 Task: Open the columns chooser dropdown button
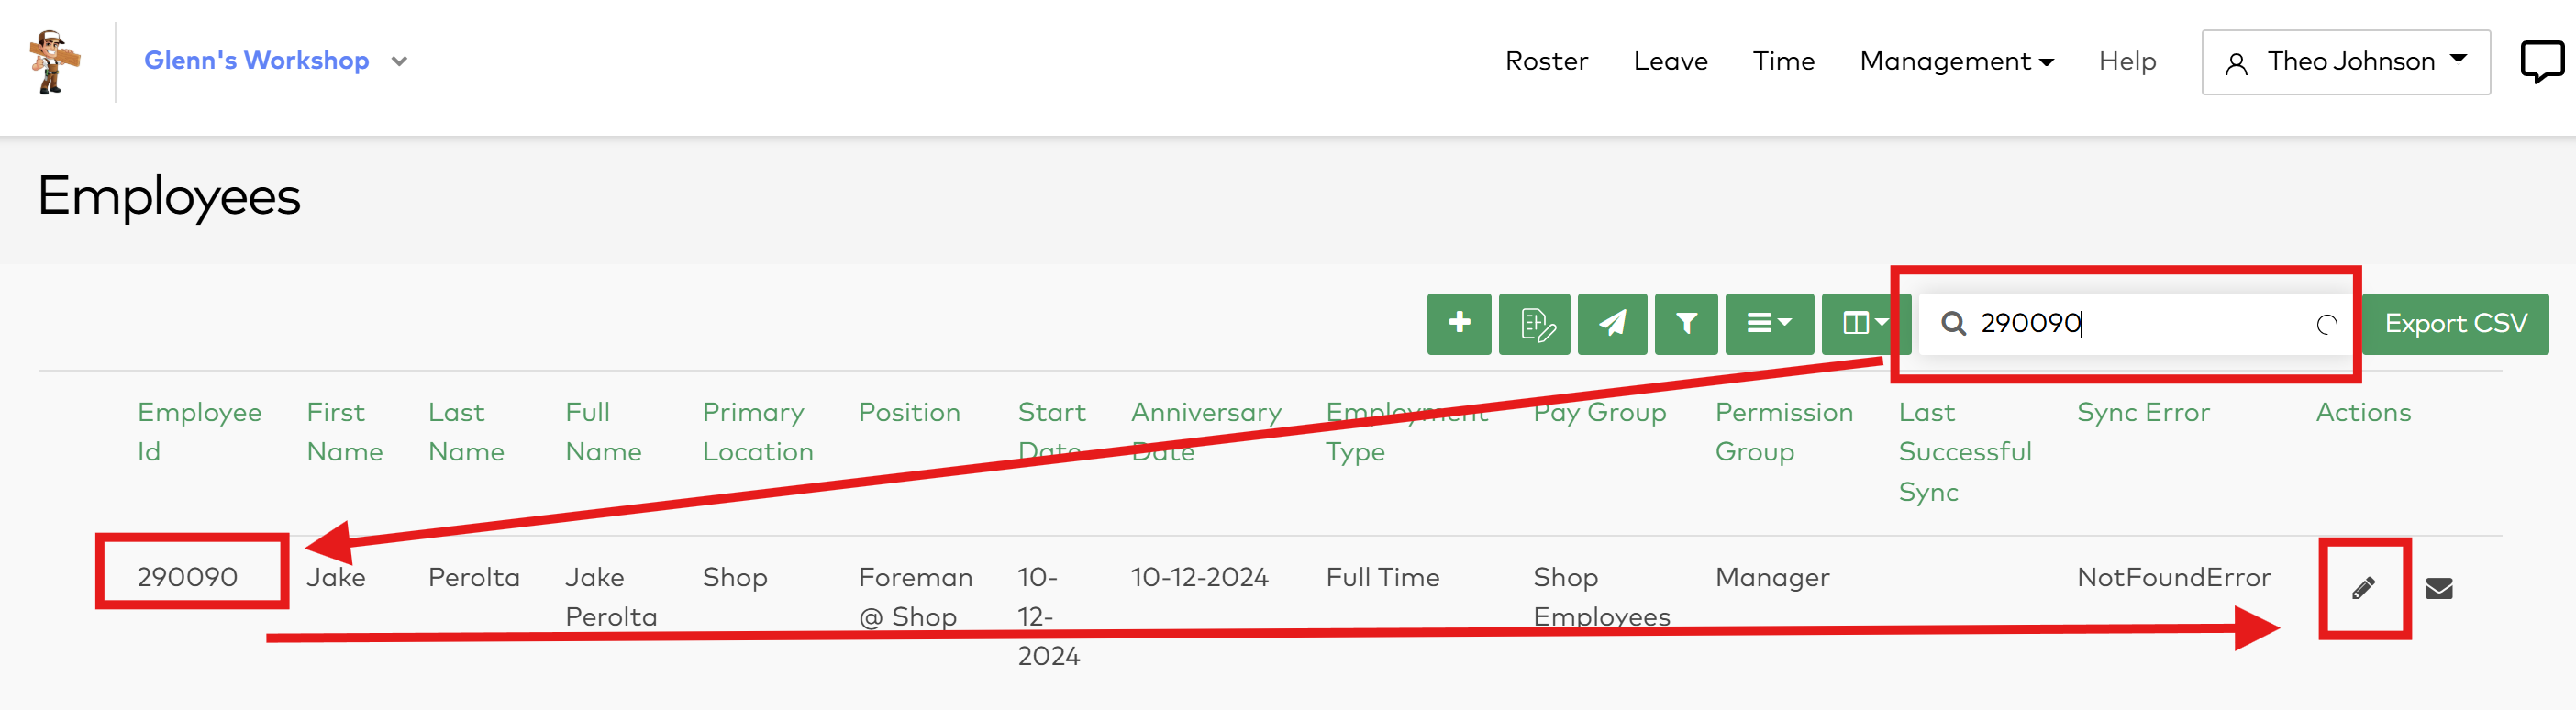pyautogui.click(x=1864, y=323)
